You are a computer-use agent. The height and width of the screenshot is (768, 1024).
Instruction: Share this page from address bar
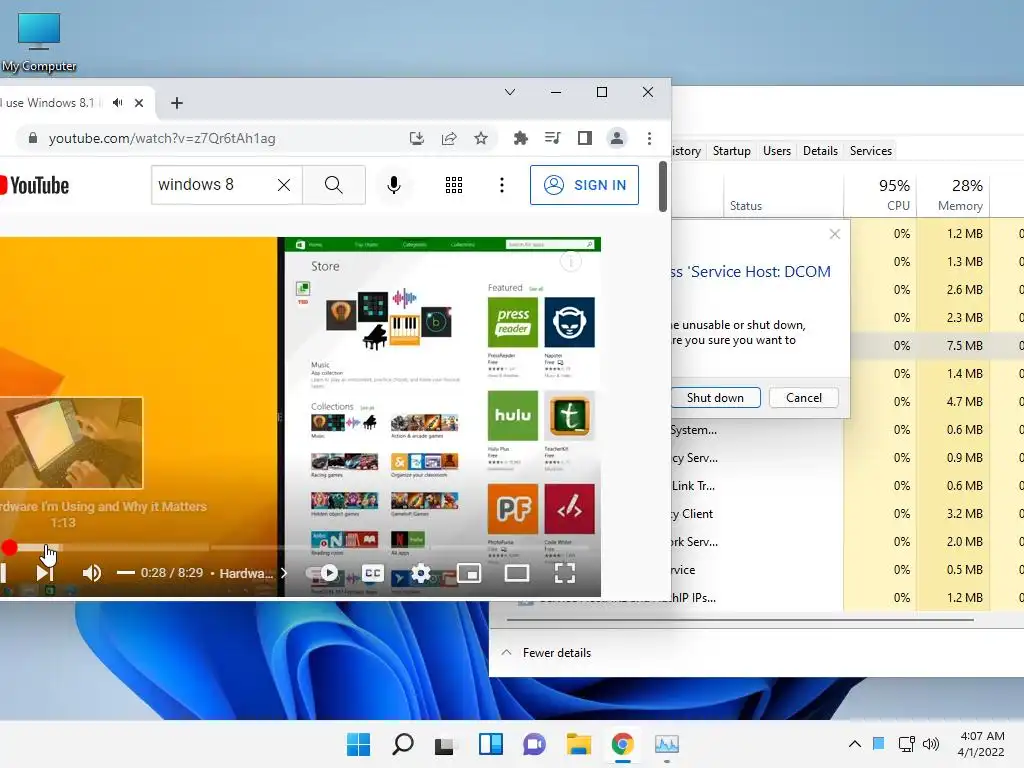tap(449, 138)
